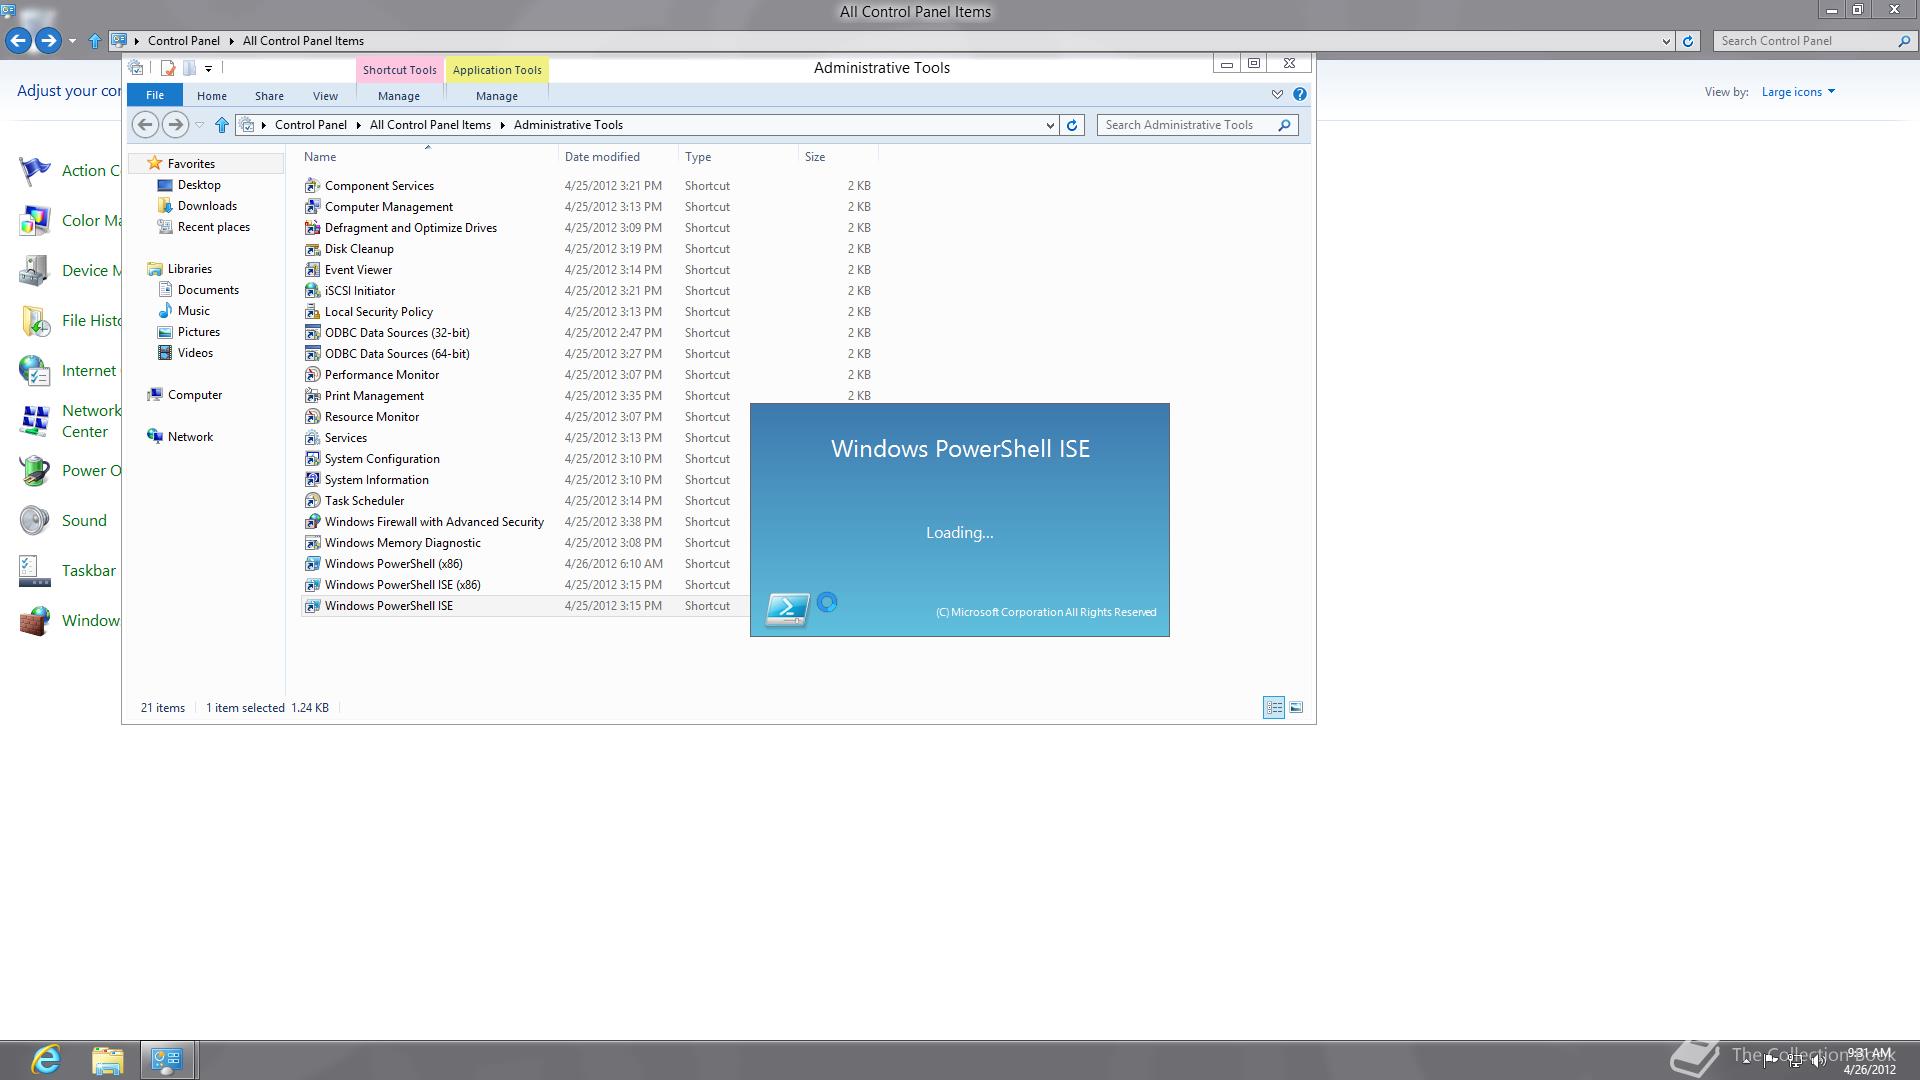Sort by Date modified column
The height and width of the screenshot is (1080, 1920).
(x=618, y=157)
